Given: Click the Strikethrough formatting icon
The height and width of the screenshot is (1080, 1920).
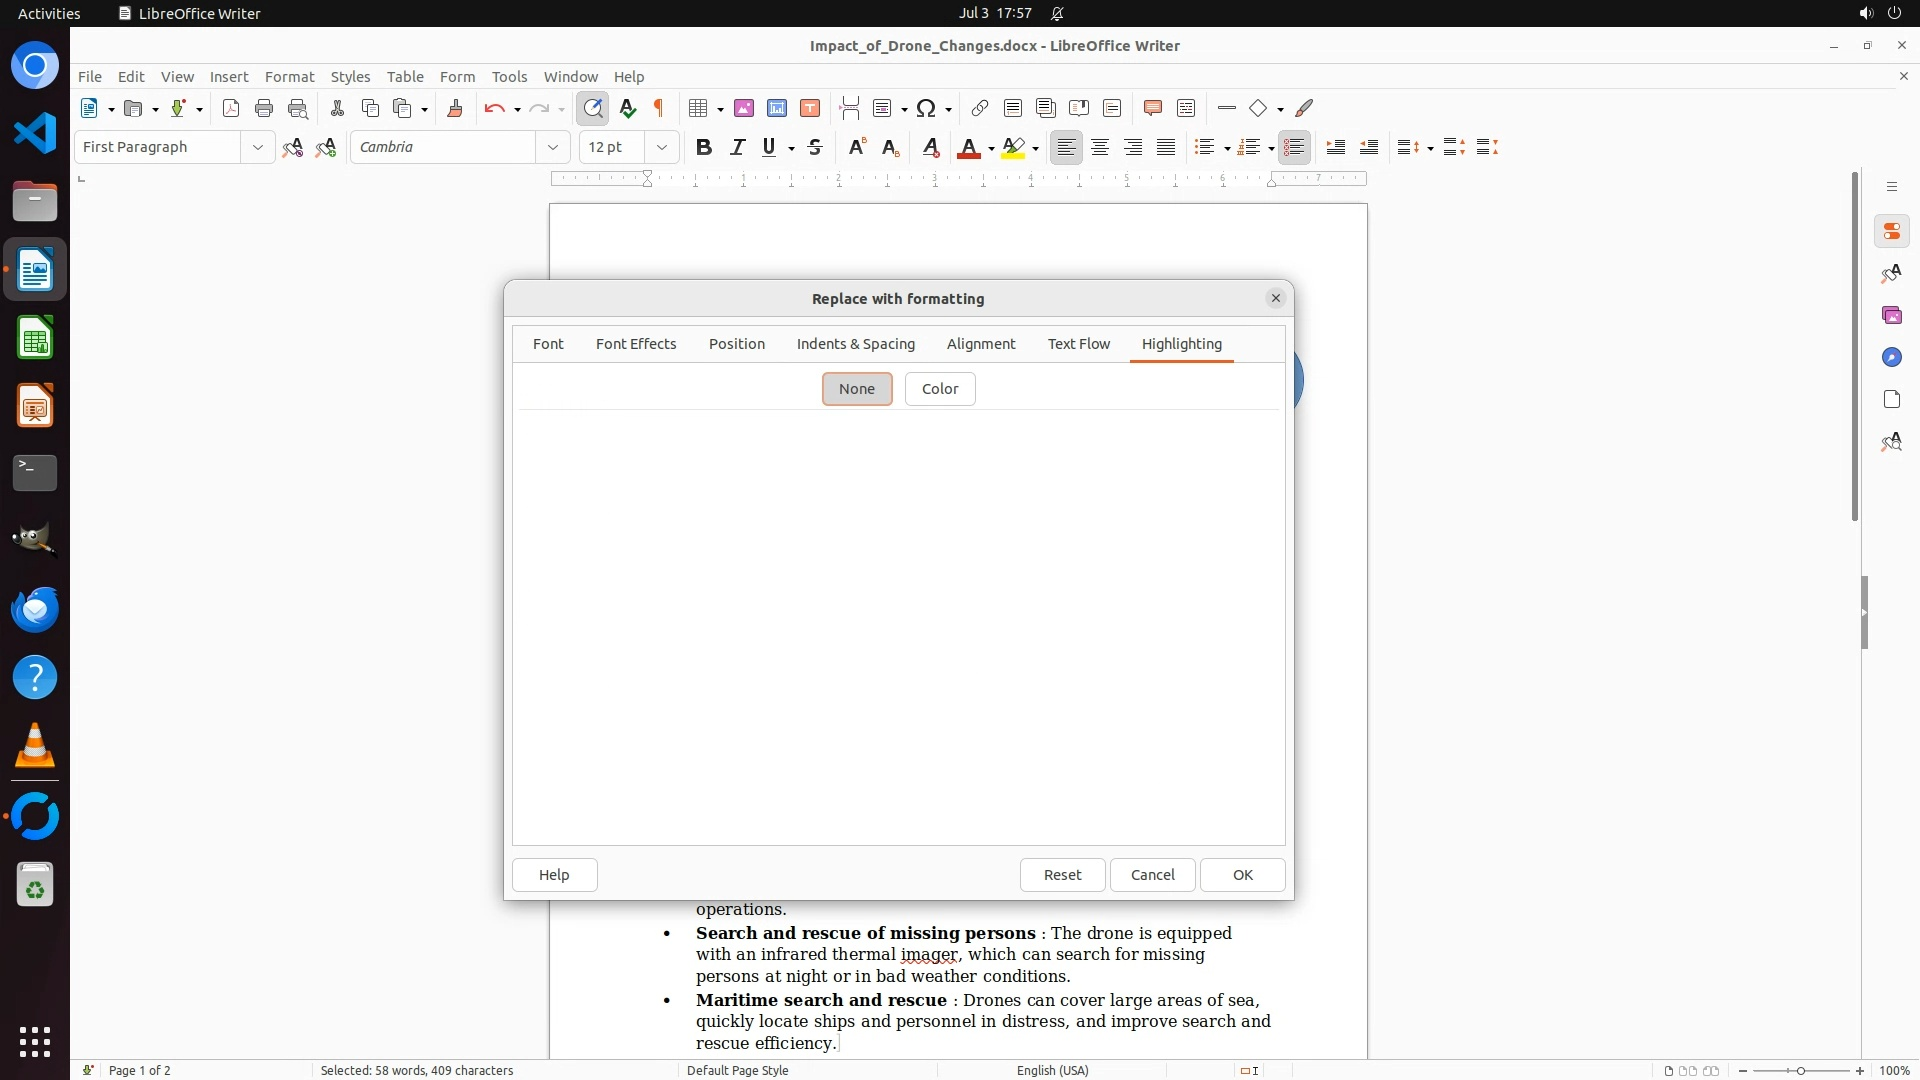Looking at the screenshot, I should pyautogui.click(x=815, y=147).
